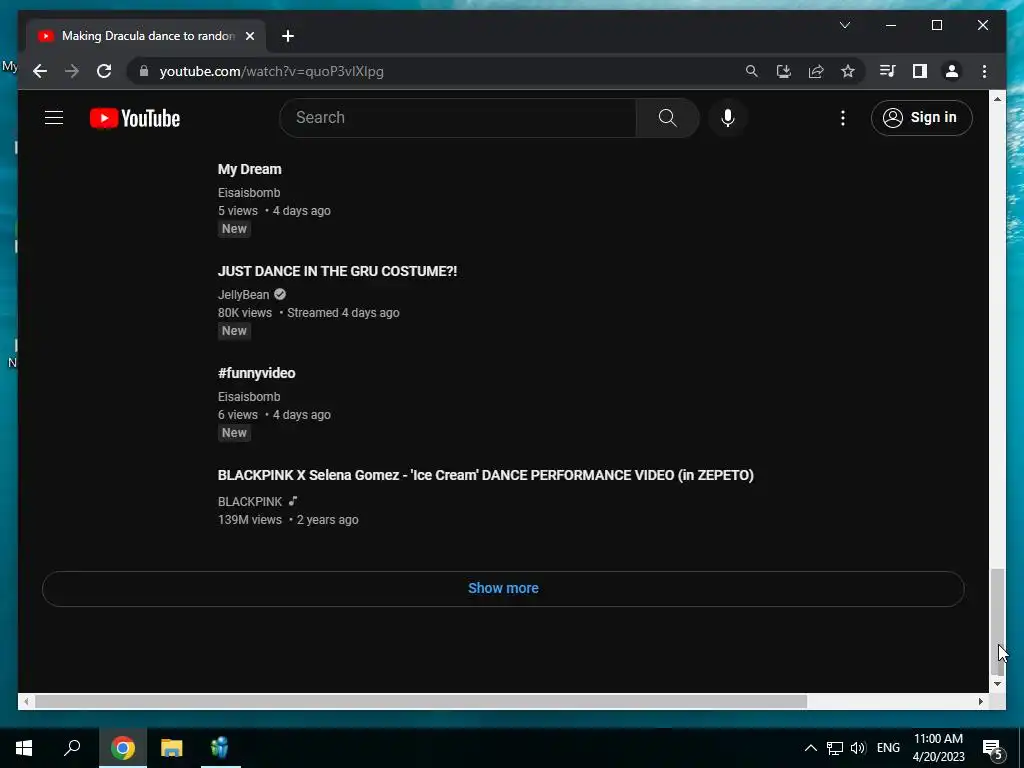
Task: Open the My Dream video title
Action: (x=249, y=169)
